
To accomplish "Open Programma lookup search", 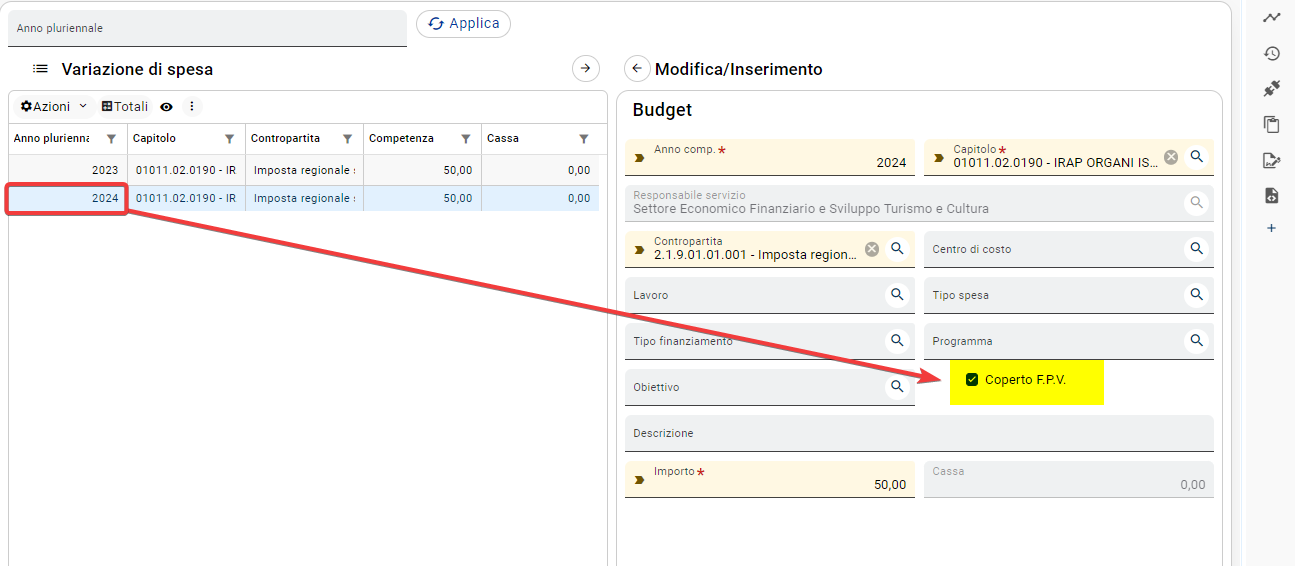I will pos(1197,341).
